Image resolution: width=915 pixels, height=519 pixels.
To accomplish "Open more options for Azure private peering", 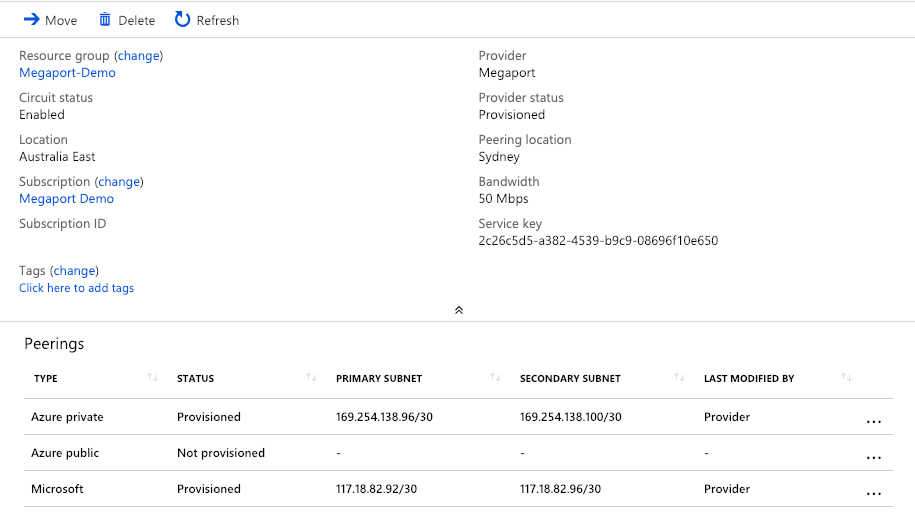I will [873, 422].
